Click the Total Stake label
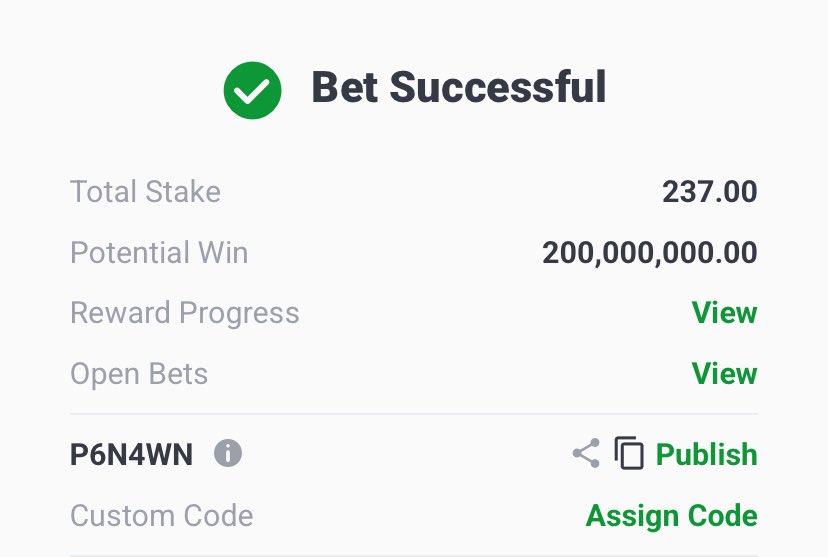The width and height of the screenshot is (828, 557). (x=145, y=191)
